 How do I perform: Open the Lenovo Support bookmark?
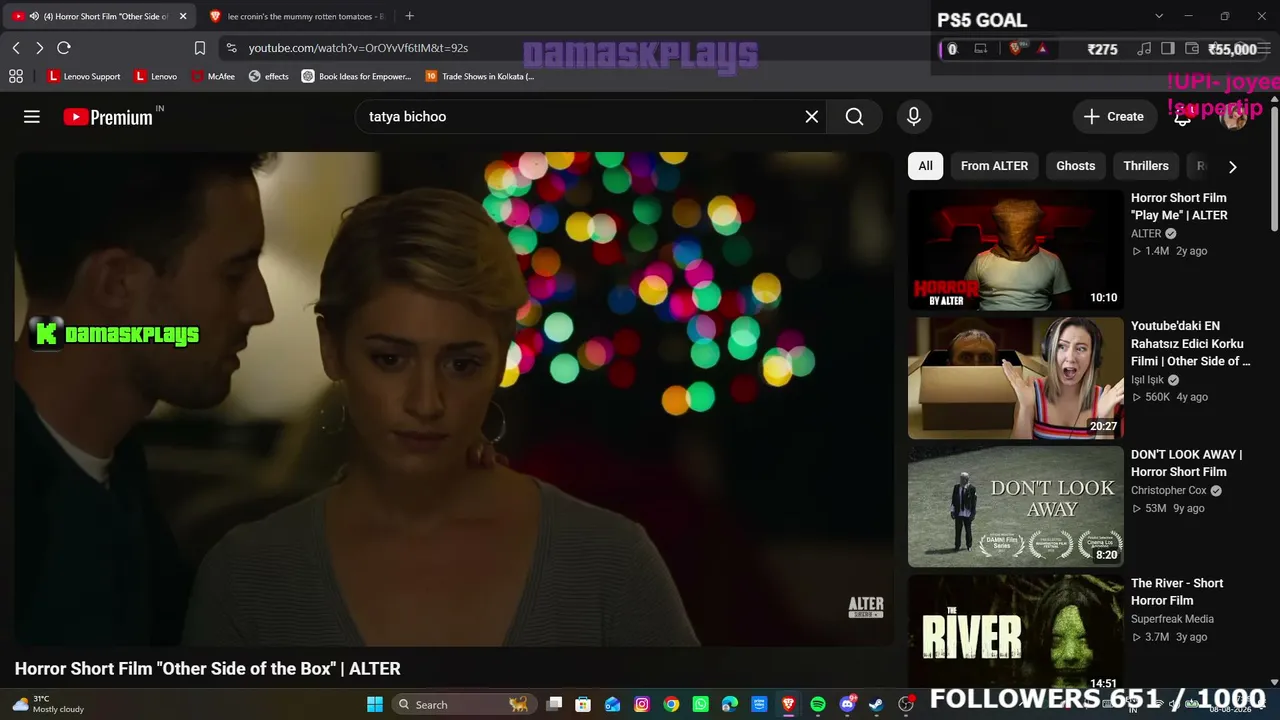84,76
